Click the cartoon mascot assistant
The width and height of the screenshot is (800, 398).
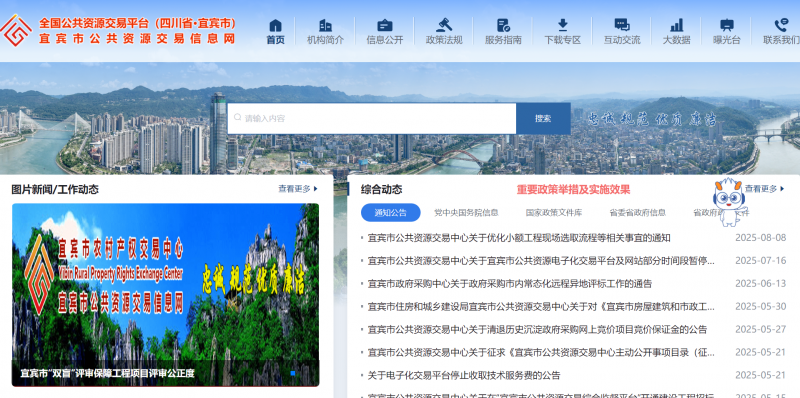(x=728, y=202)
